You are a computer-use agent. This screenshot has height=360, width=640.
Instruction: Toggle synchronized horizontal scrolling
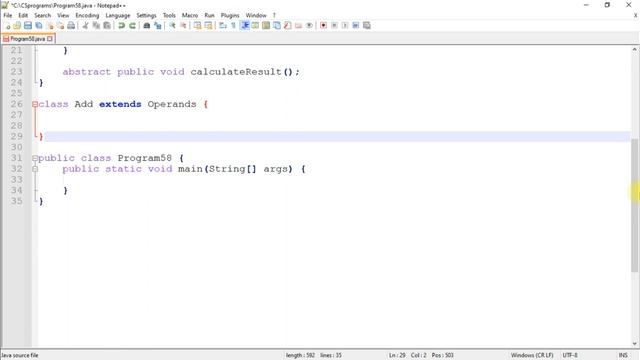coord(209,26)
